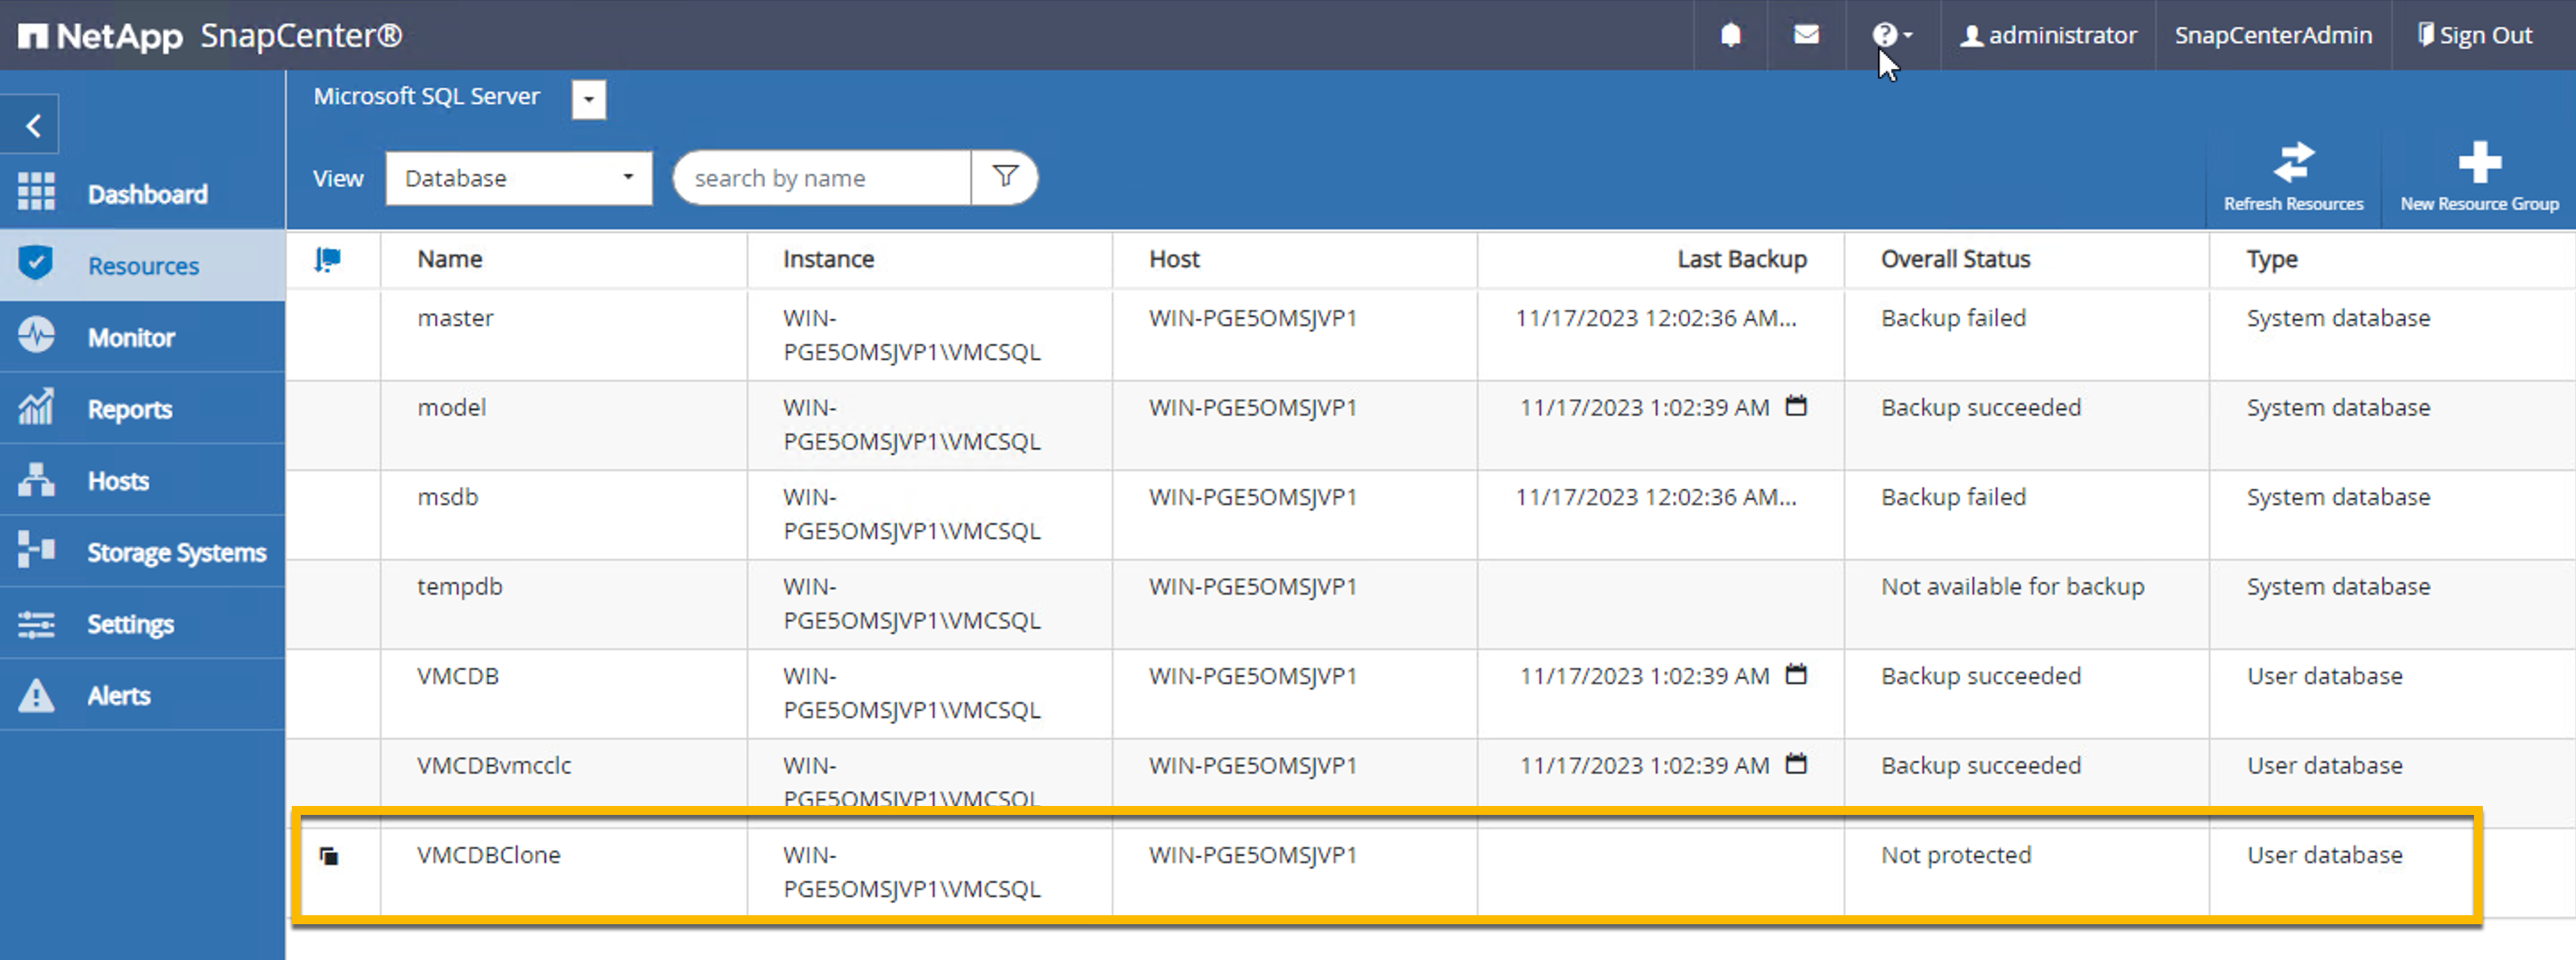Open the mail envelope icon
This screenshot has height=960, width=2576.
coord(1806,35)
